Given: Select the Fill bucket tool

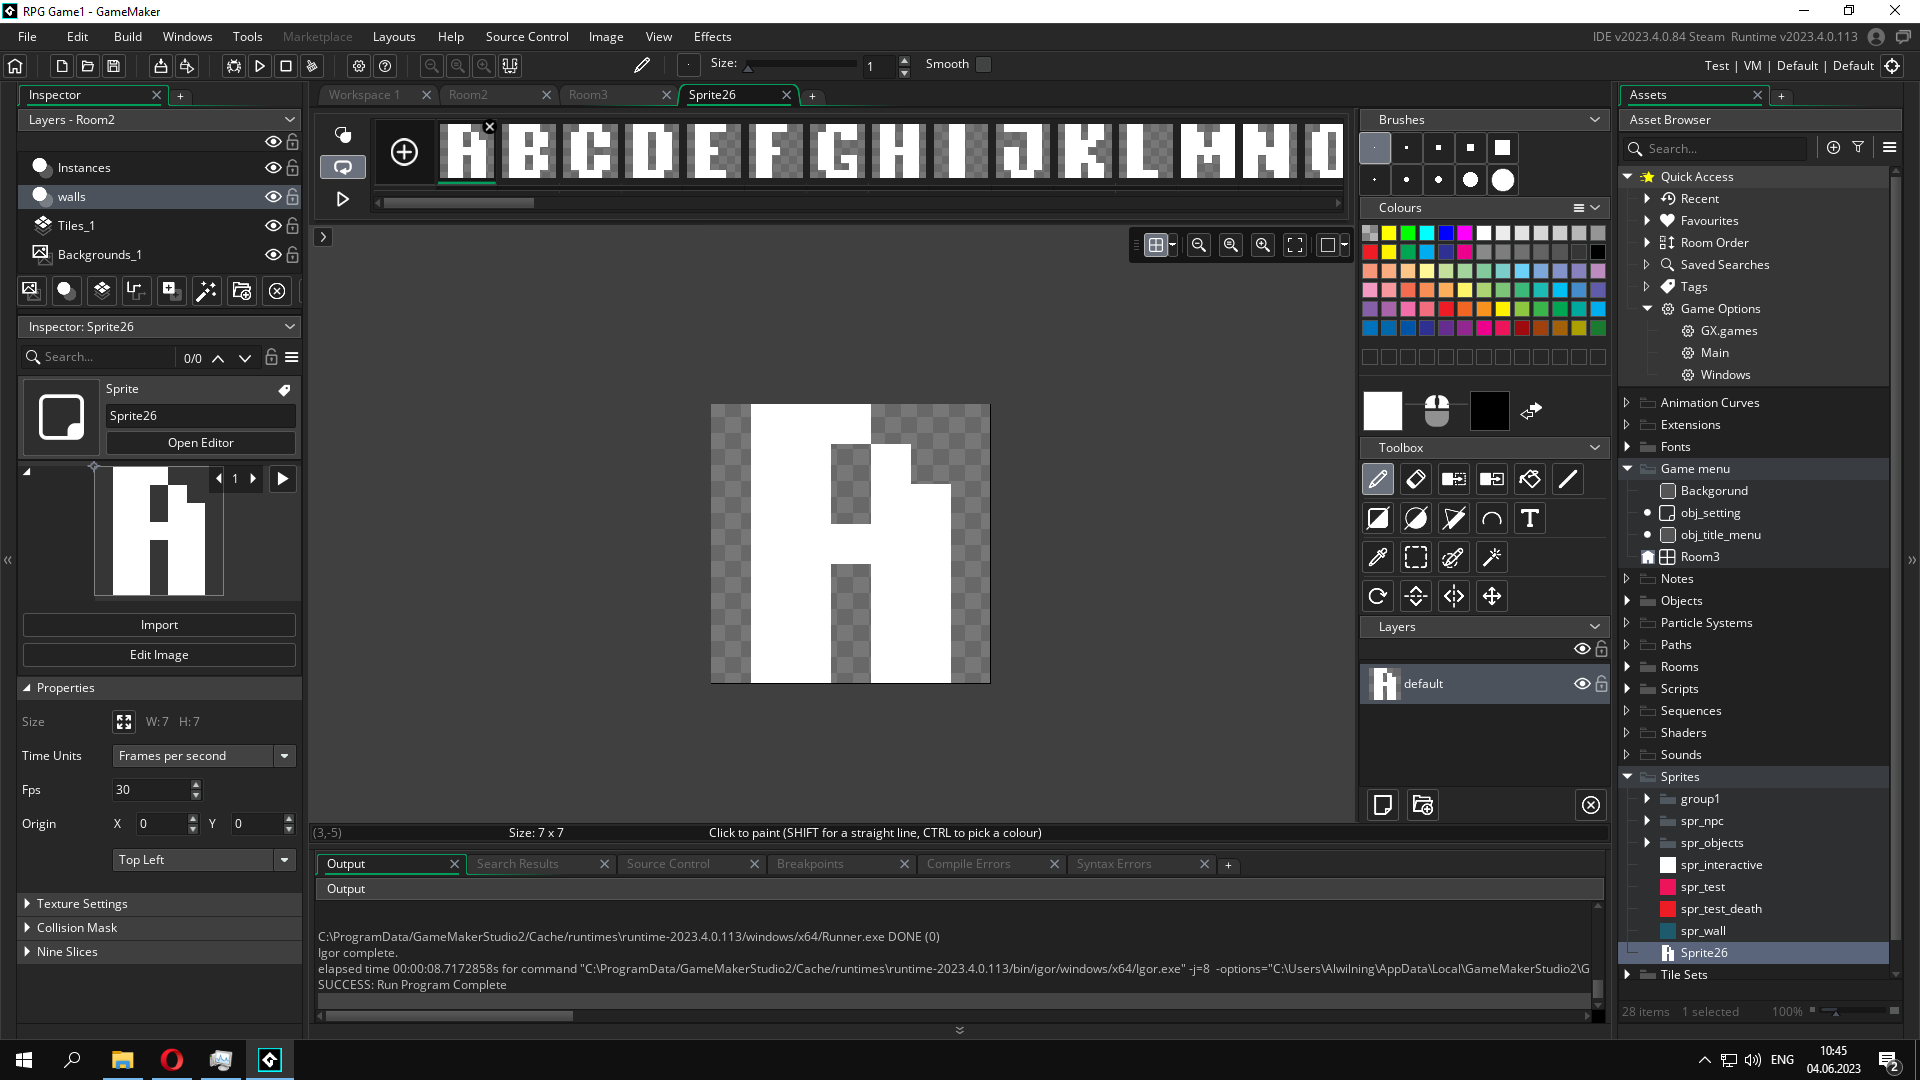Looking at the screenshot, I should [x=1530, y=480].
